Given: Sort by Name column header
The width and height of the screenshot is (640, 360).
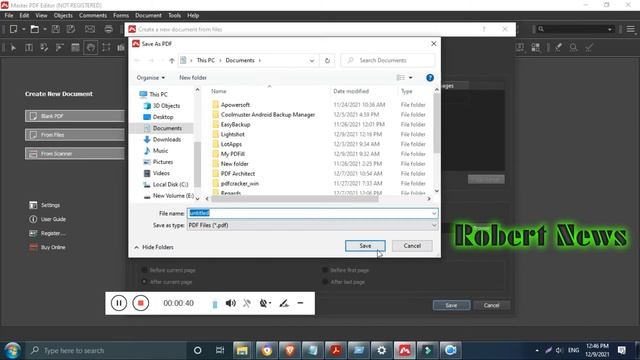Looking at the screenshot, I should (219, 91).
